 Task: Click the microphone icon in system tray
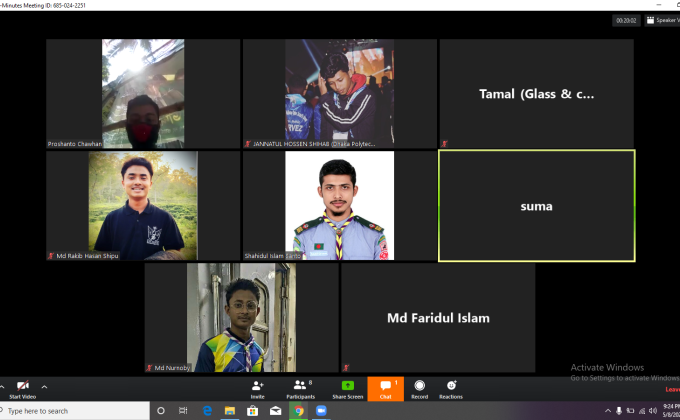coord(619,411)
